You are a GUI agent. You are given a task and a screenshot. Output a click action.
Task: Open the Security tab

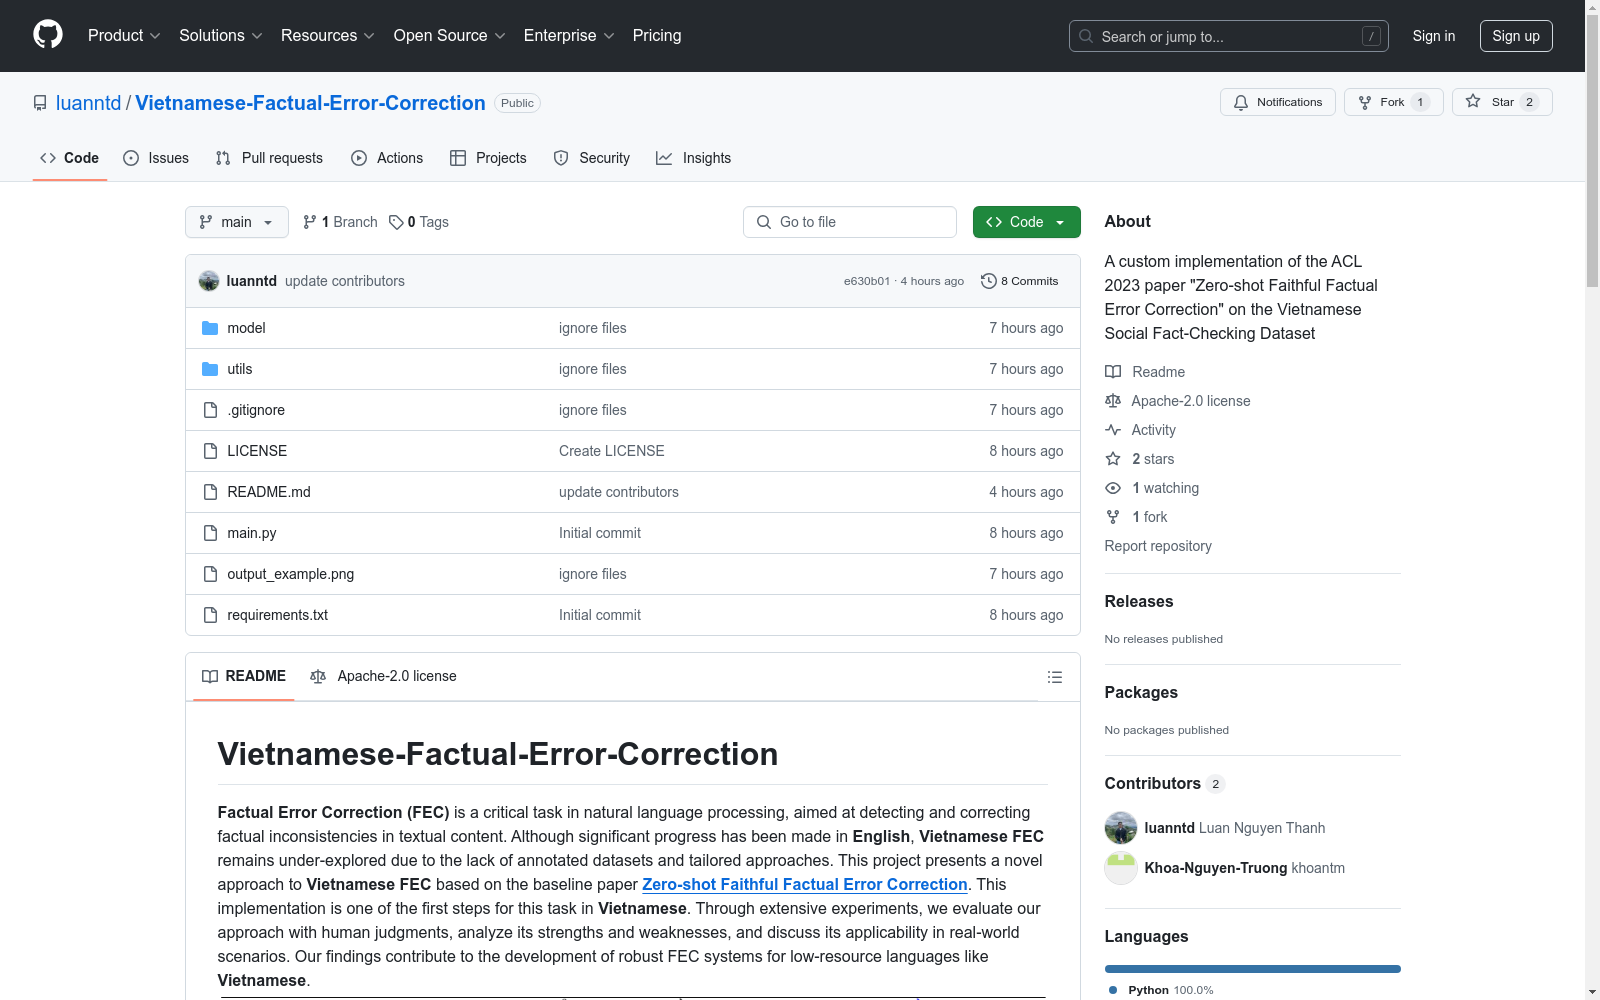pyautogui.click(x=592, y=158)
